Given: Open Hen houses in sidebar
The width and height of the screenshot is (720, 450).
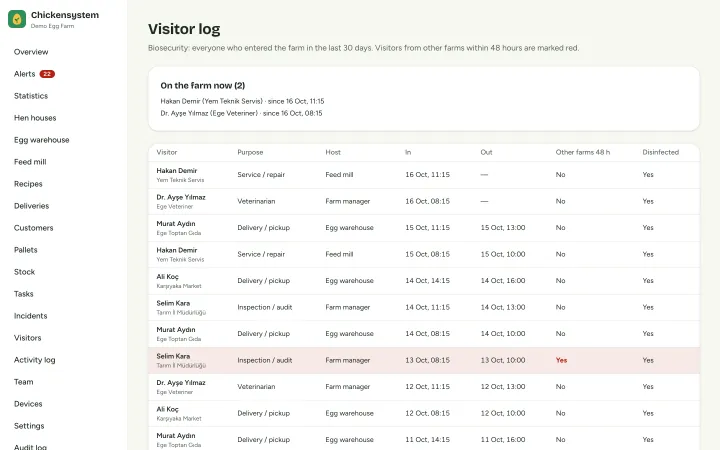Looking at the screenshot, I should click(35, 118).
